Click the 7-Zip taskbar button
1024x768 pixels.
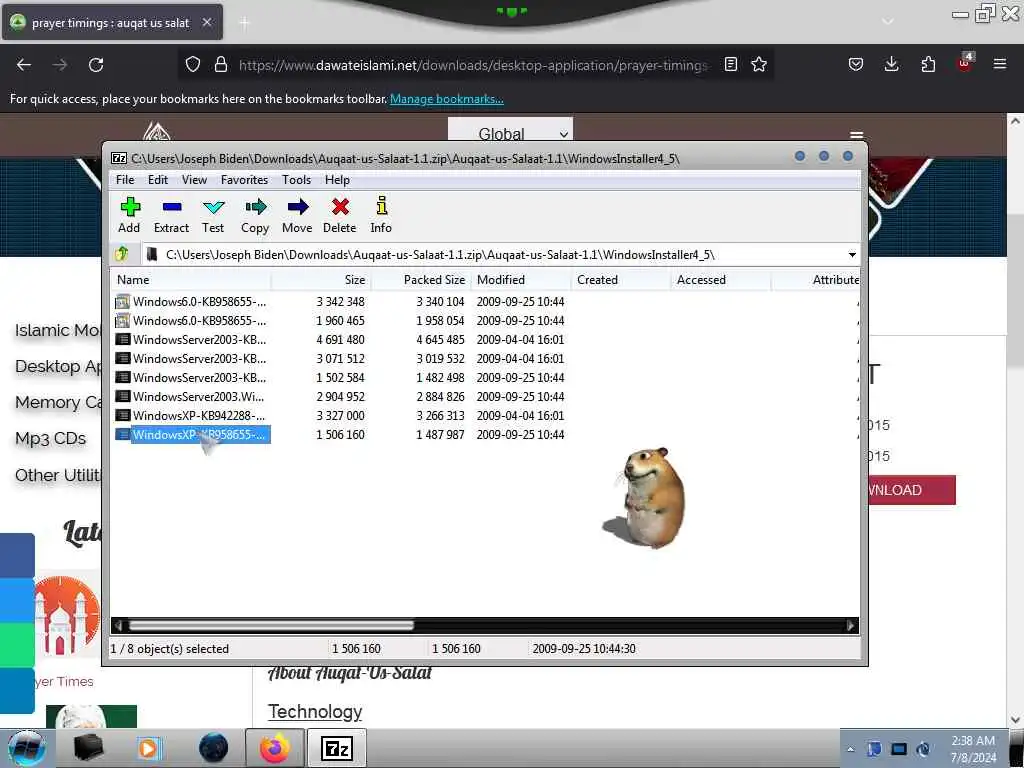tap(337, 748)
